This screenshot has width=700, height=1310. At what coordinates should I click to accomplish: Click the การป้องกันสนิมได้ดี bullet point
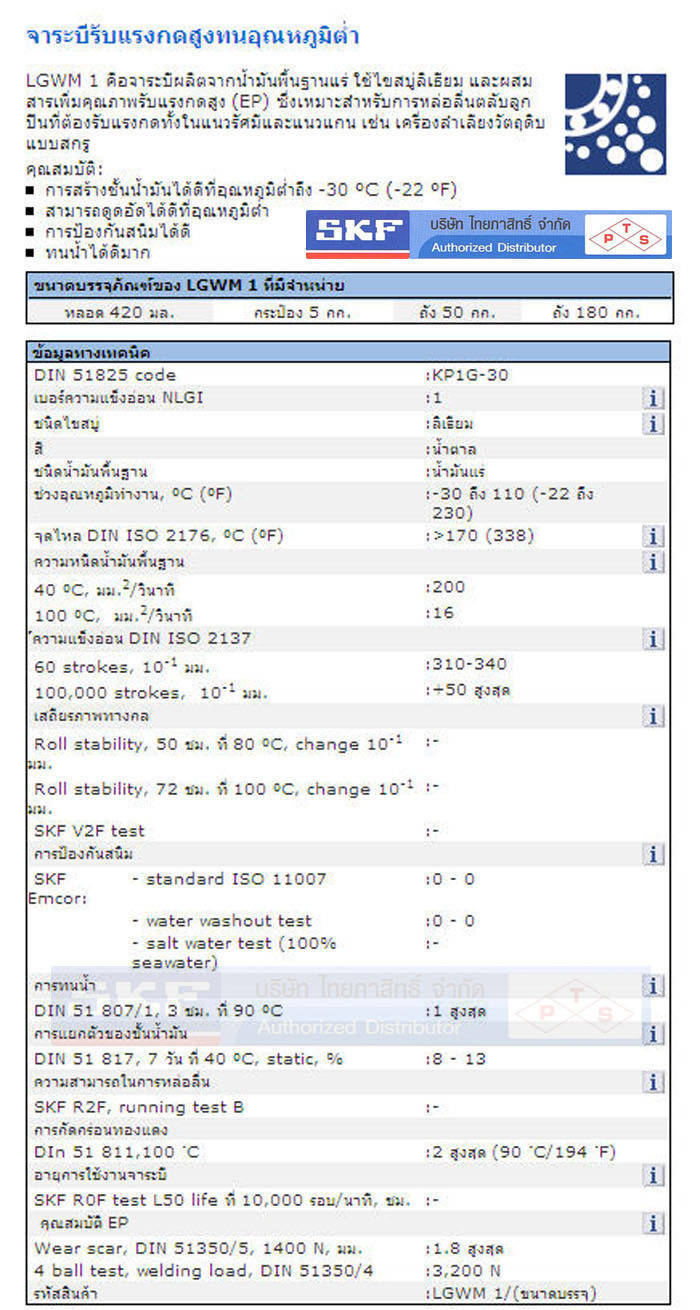[x=117, y=232]
